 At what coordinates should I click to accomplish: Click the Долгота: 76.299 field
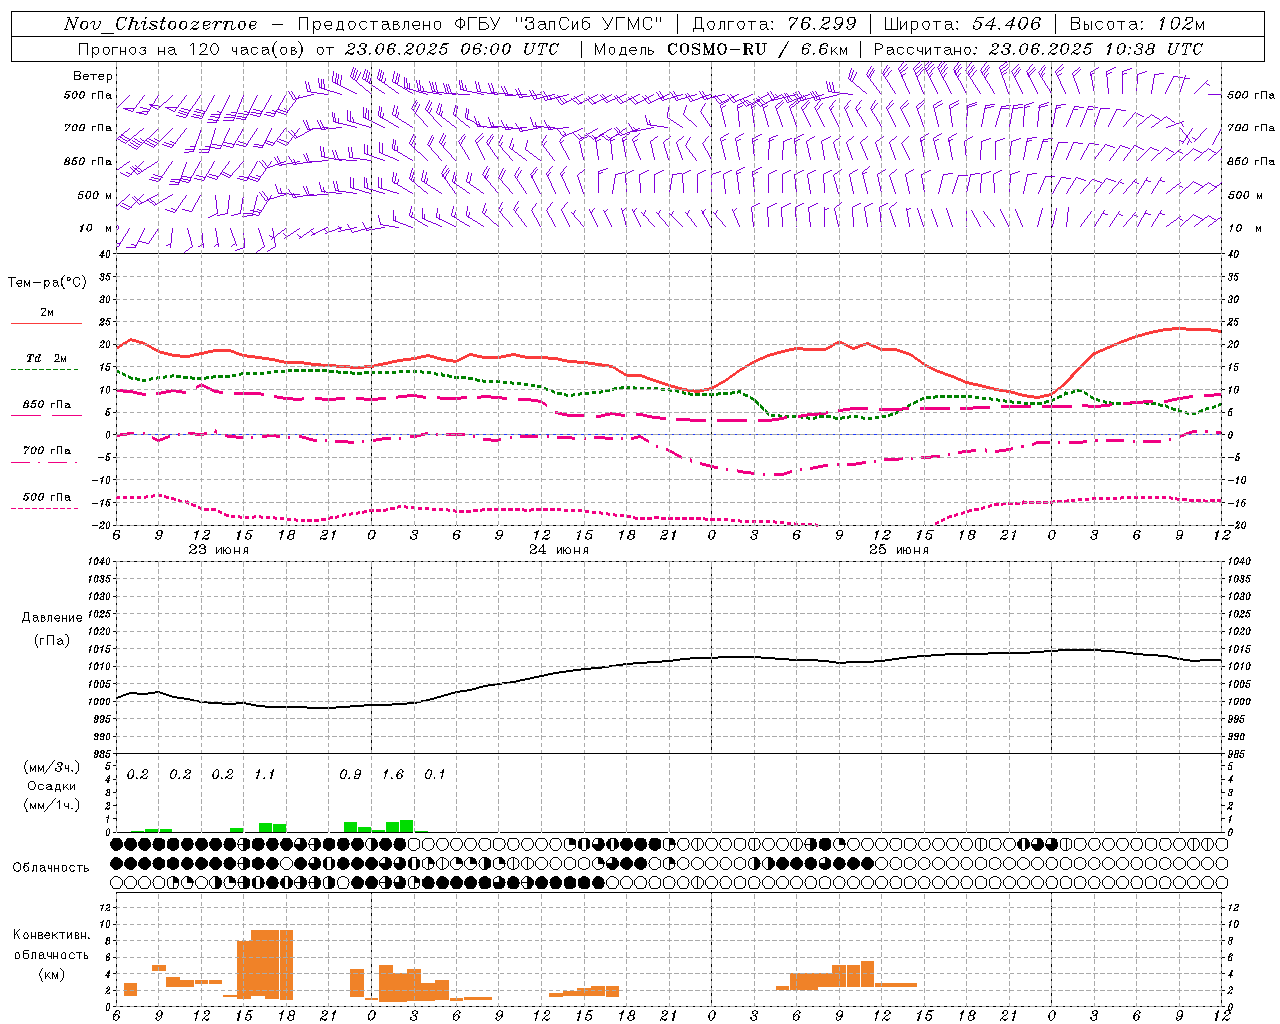(774, 24)
